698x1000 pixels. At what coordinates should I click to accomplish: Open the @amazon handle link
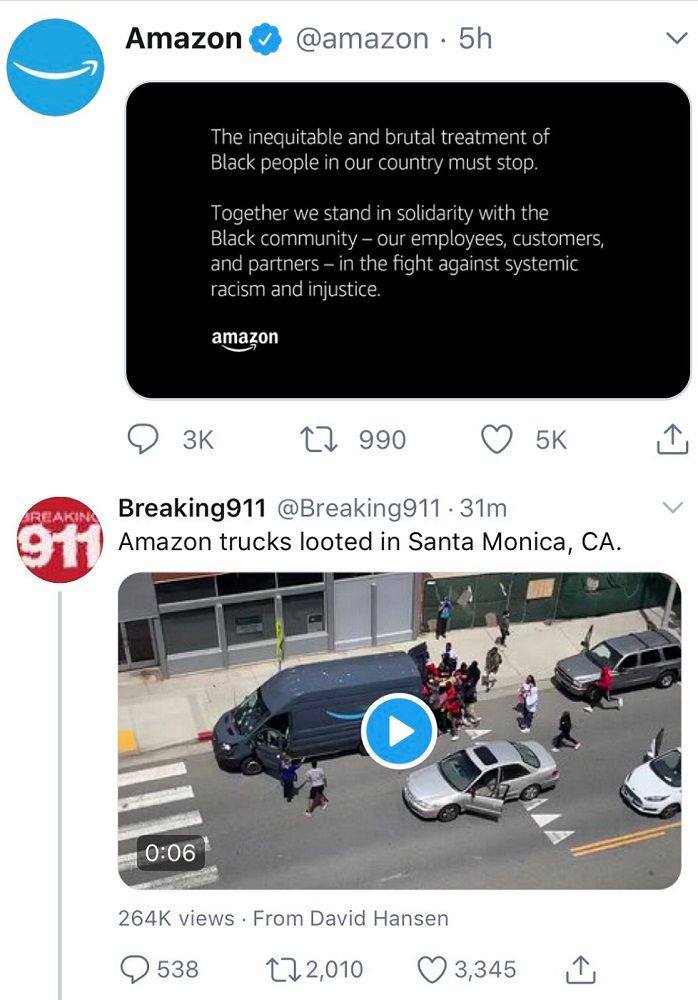[x=362, y=39]
